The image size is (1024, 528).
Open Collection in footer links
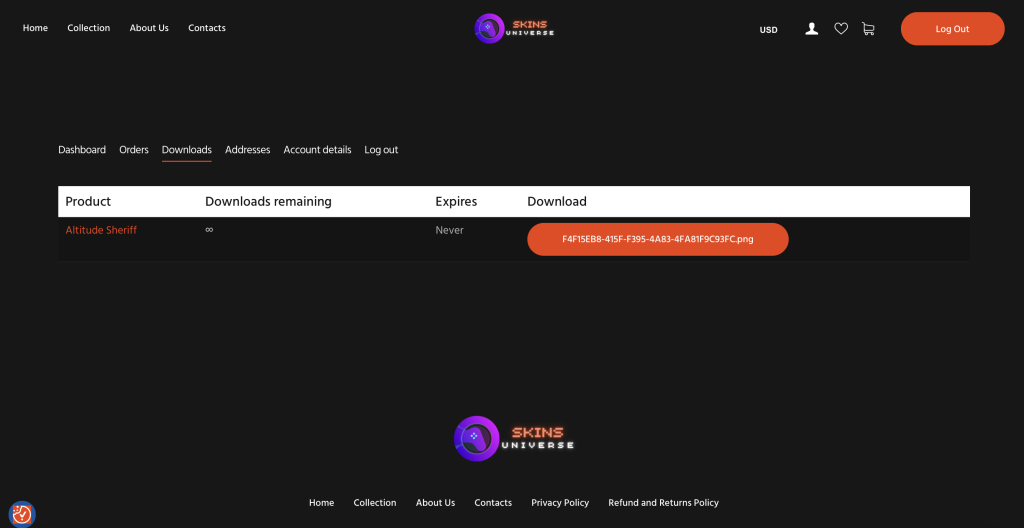(375, 503)
